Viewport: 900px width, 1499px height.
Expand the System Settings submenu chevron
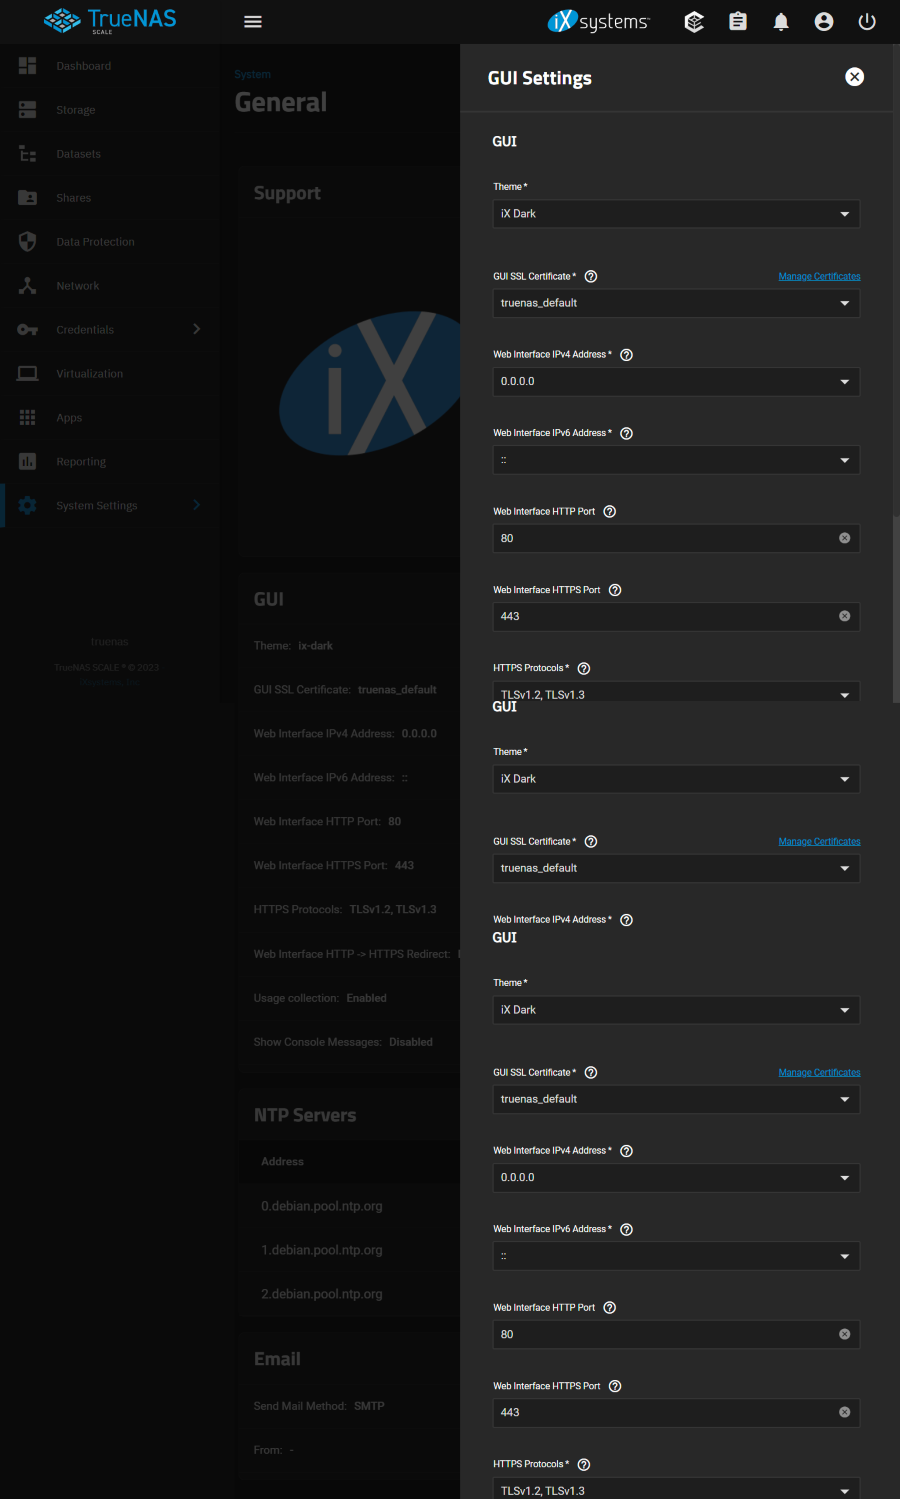coord(196,505)
